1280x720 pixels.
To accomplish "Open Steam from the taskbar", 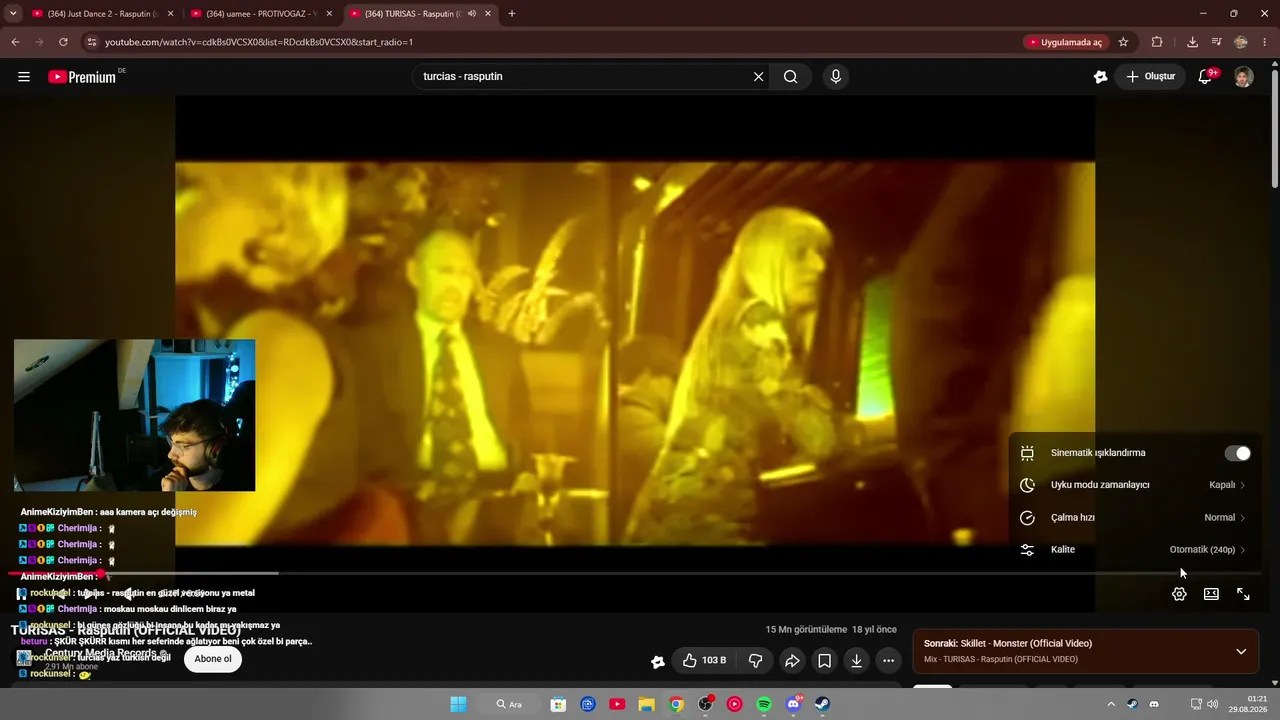I will (x=822, y=704).
